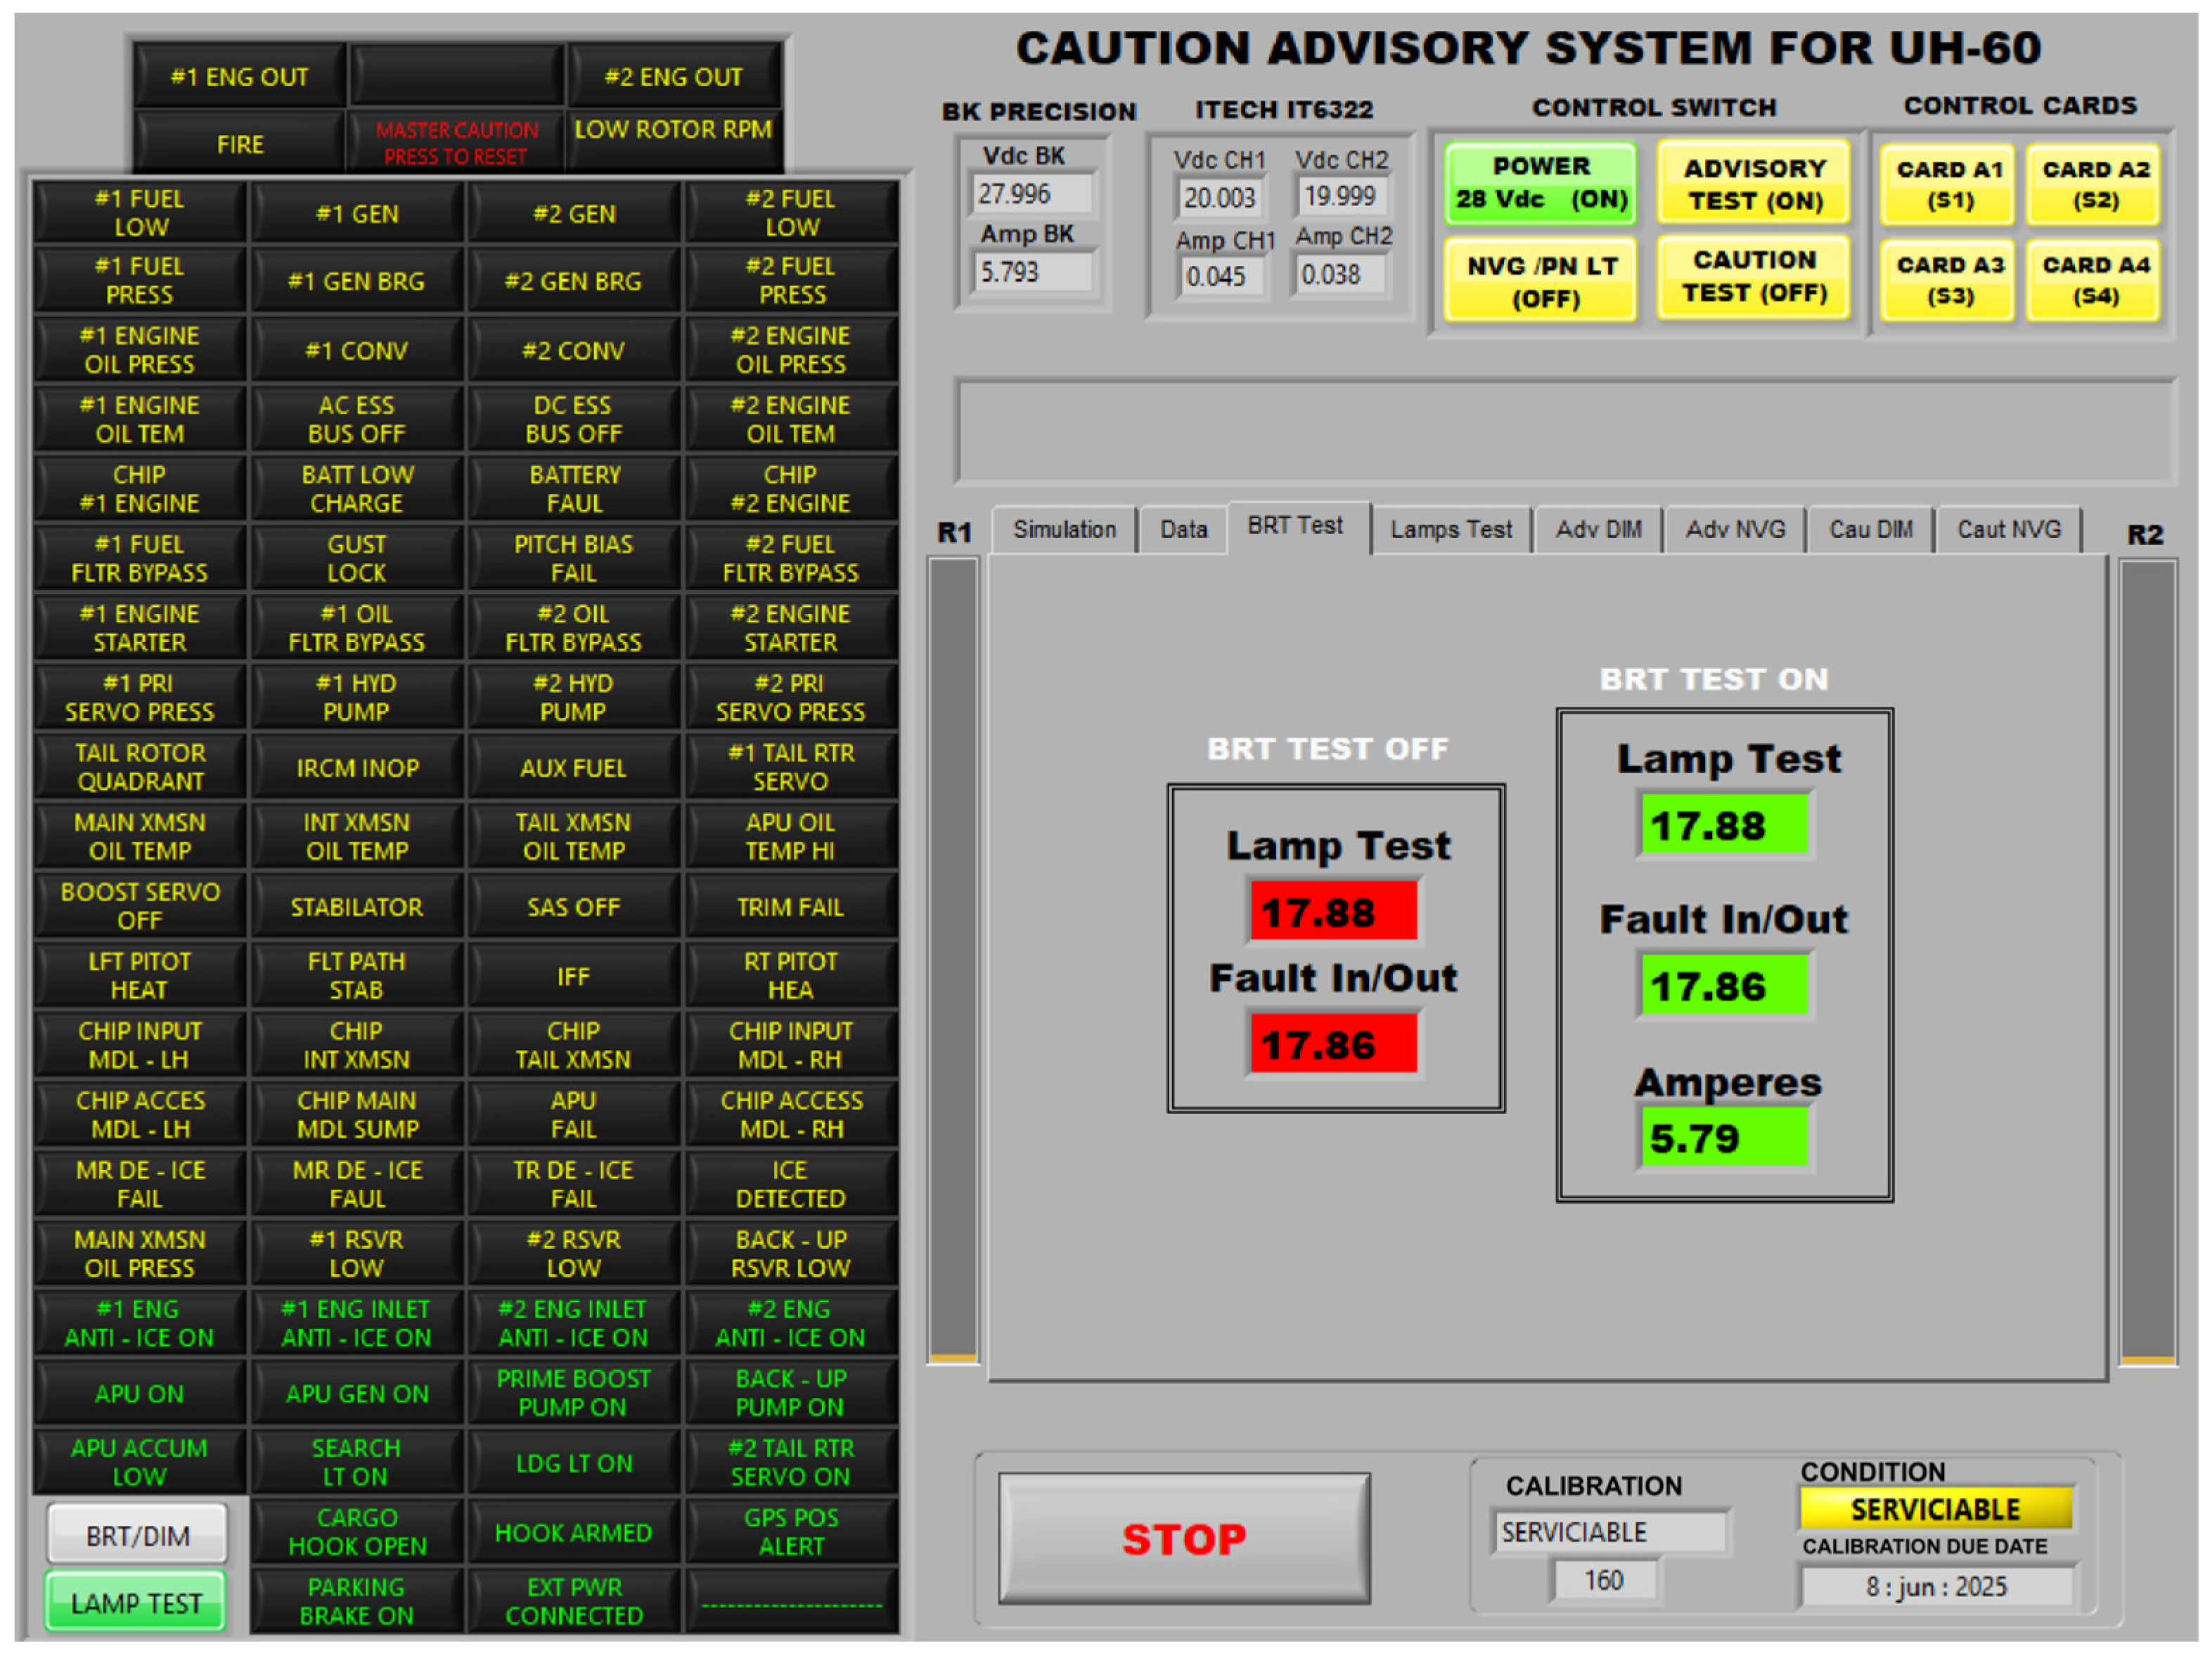Click the BATT LOW CHARGE caution light
Screen dimensions: 2212x1656
357,489
